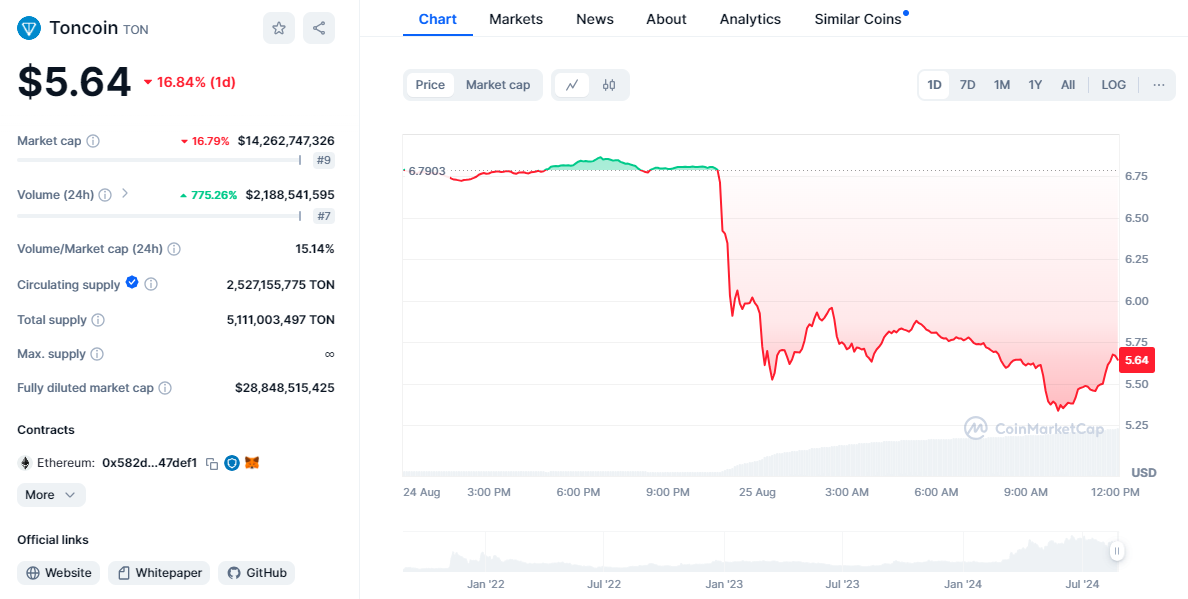Enable LOG scale on chart
Image resolution: width=1188 pixels, height=599 pixels.
1114,85
